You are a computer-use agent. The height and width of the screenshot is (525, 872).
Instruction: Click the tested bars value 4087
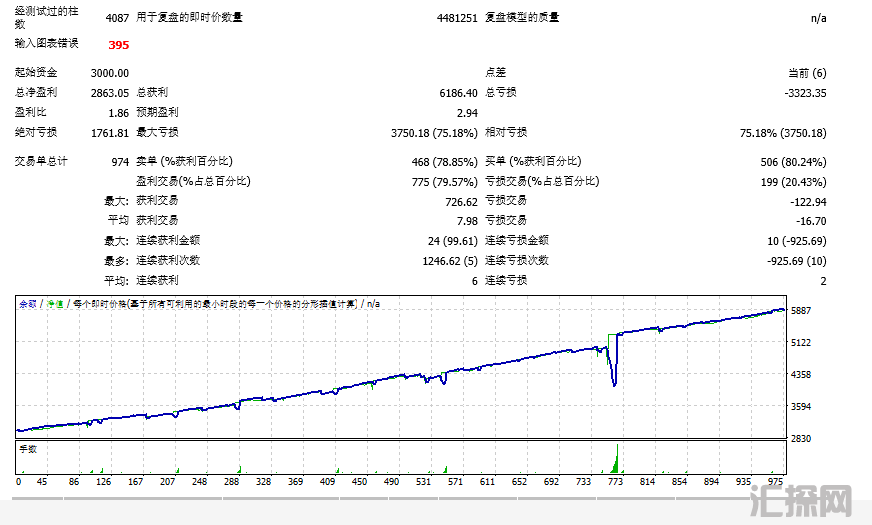116,18
